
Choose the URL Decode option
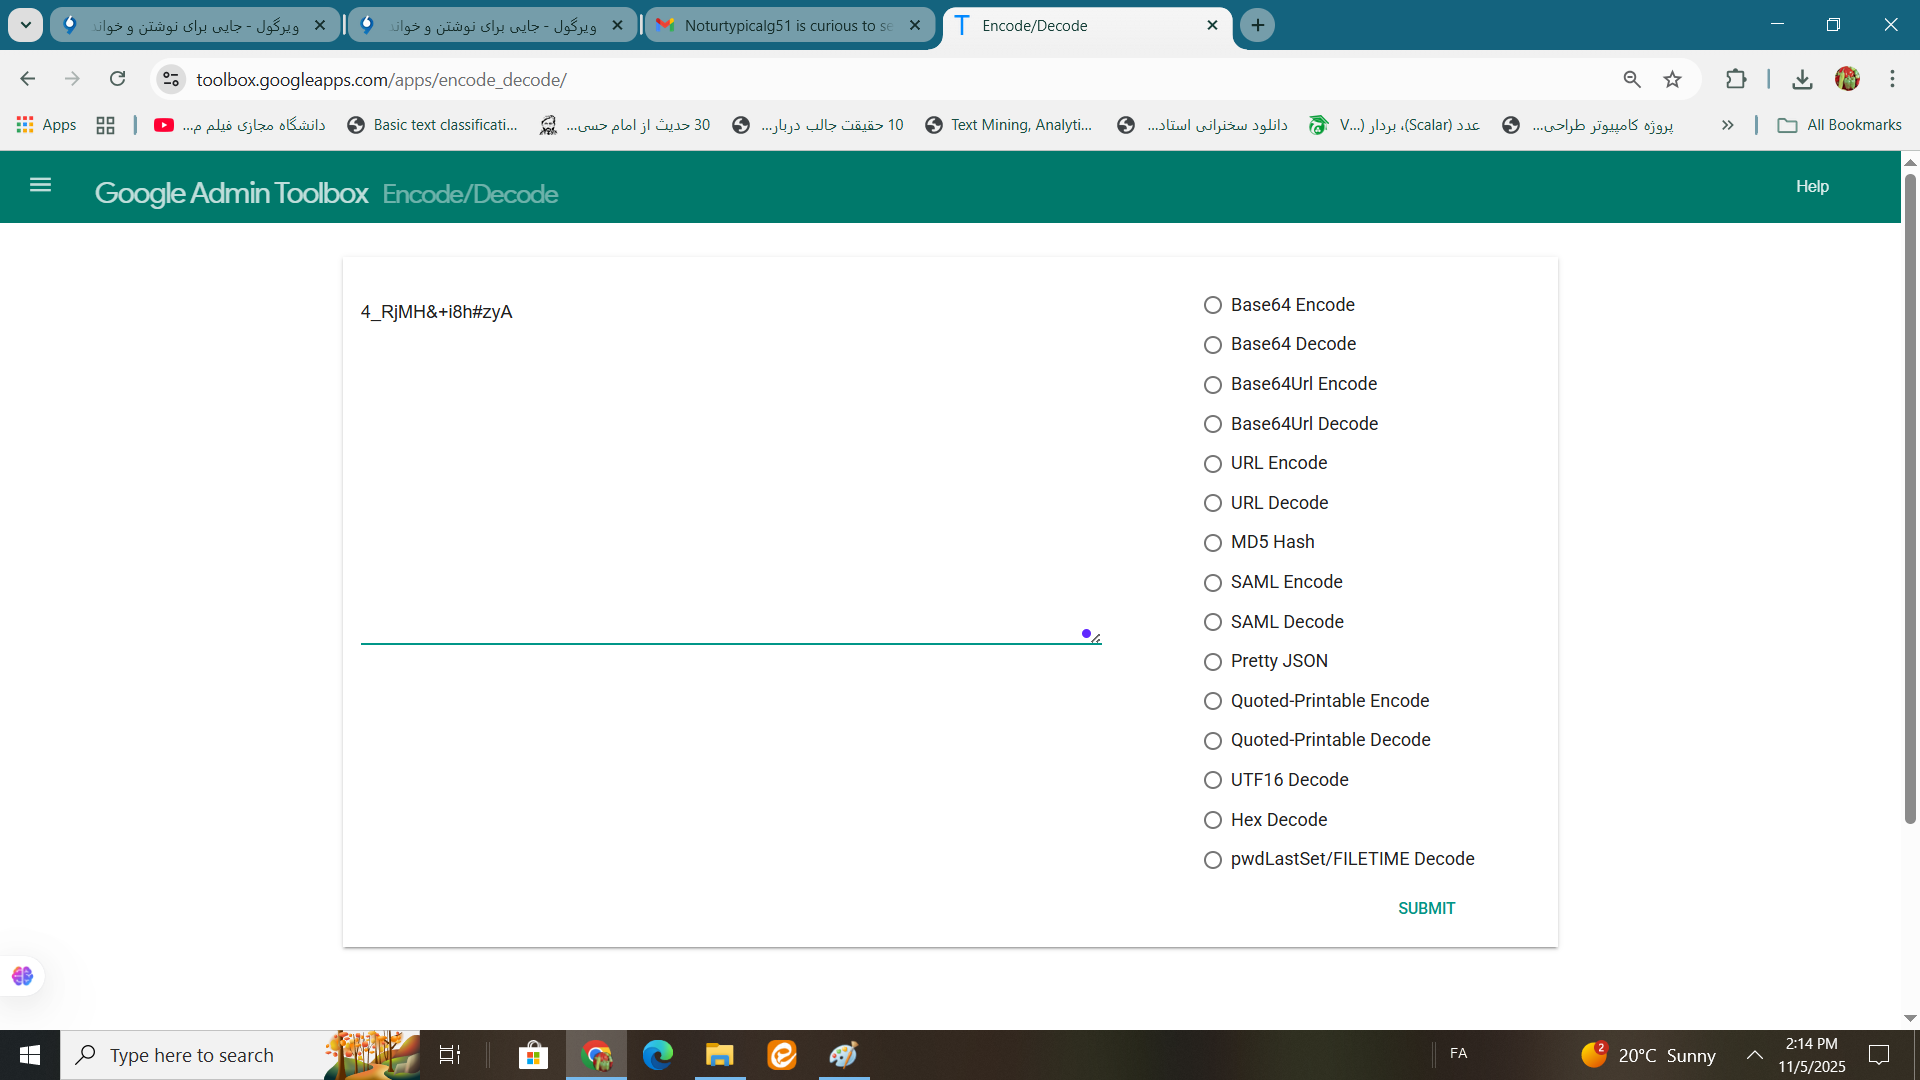point(1213,503)
